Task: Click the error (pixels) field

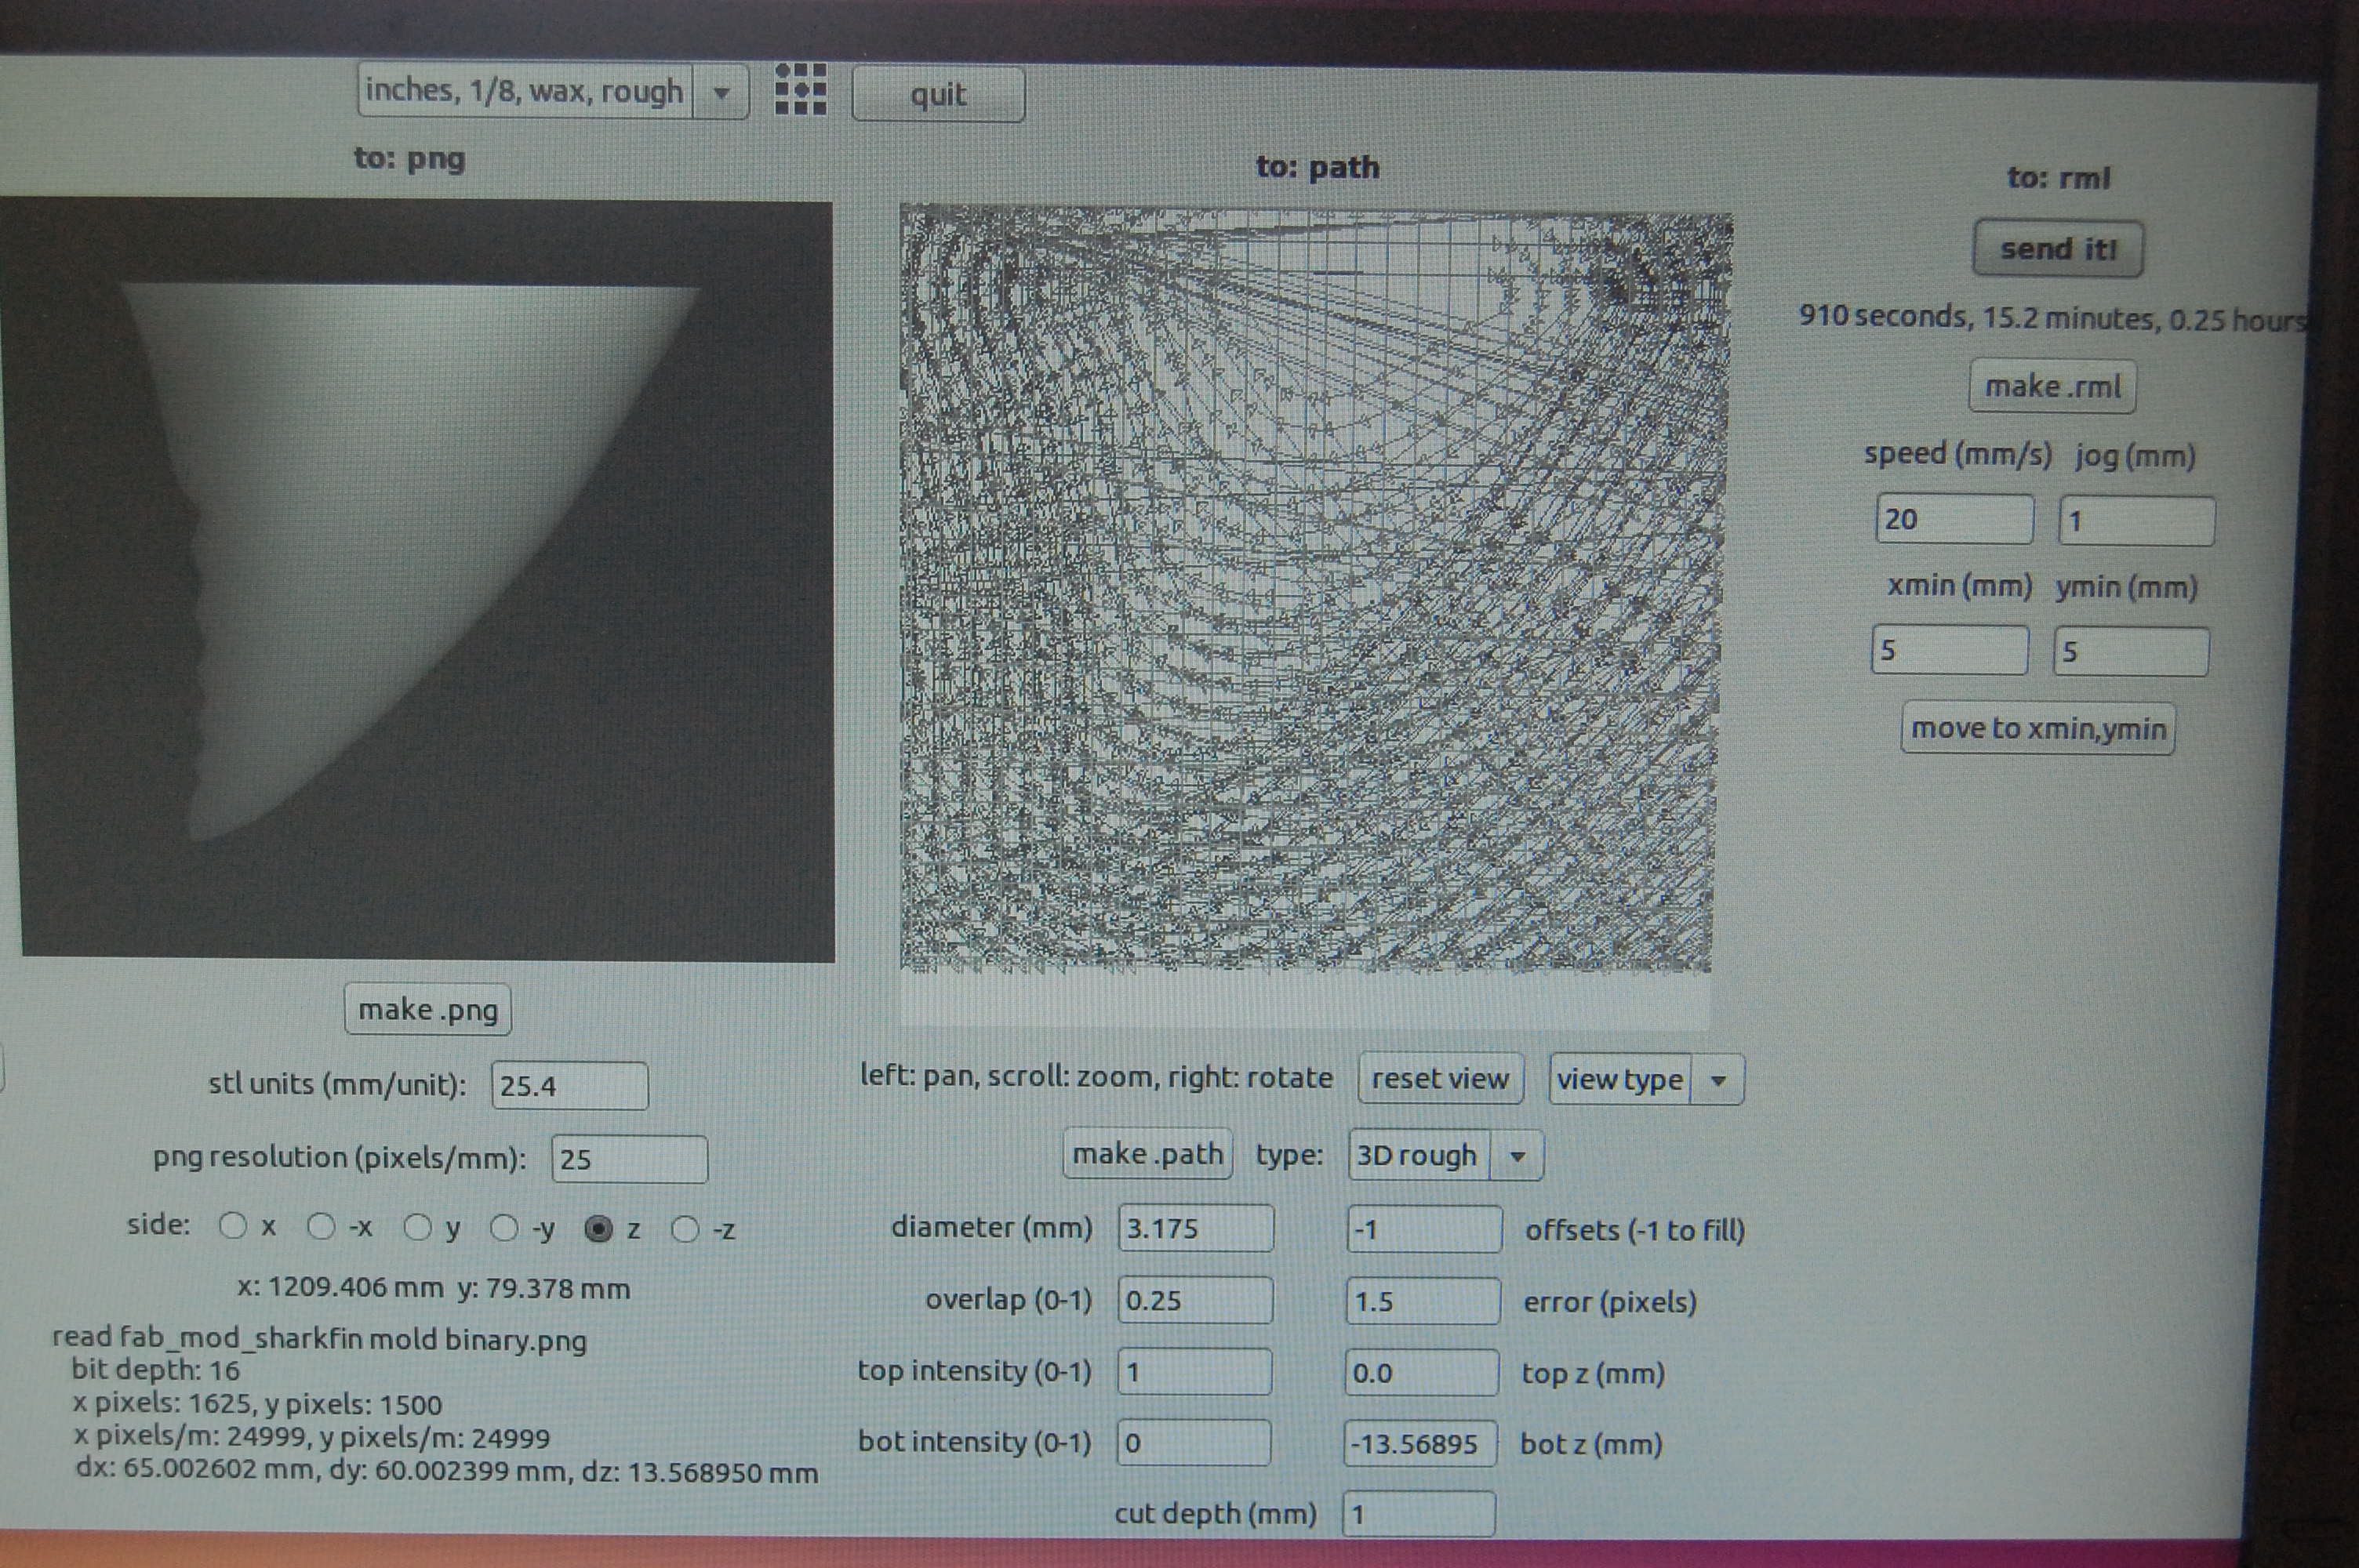Action: tap(1423, 1301)
